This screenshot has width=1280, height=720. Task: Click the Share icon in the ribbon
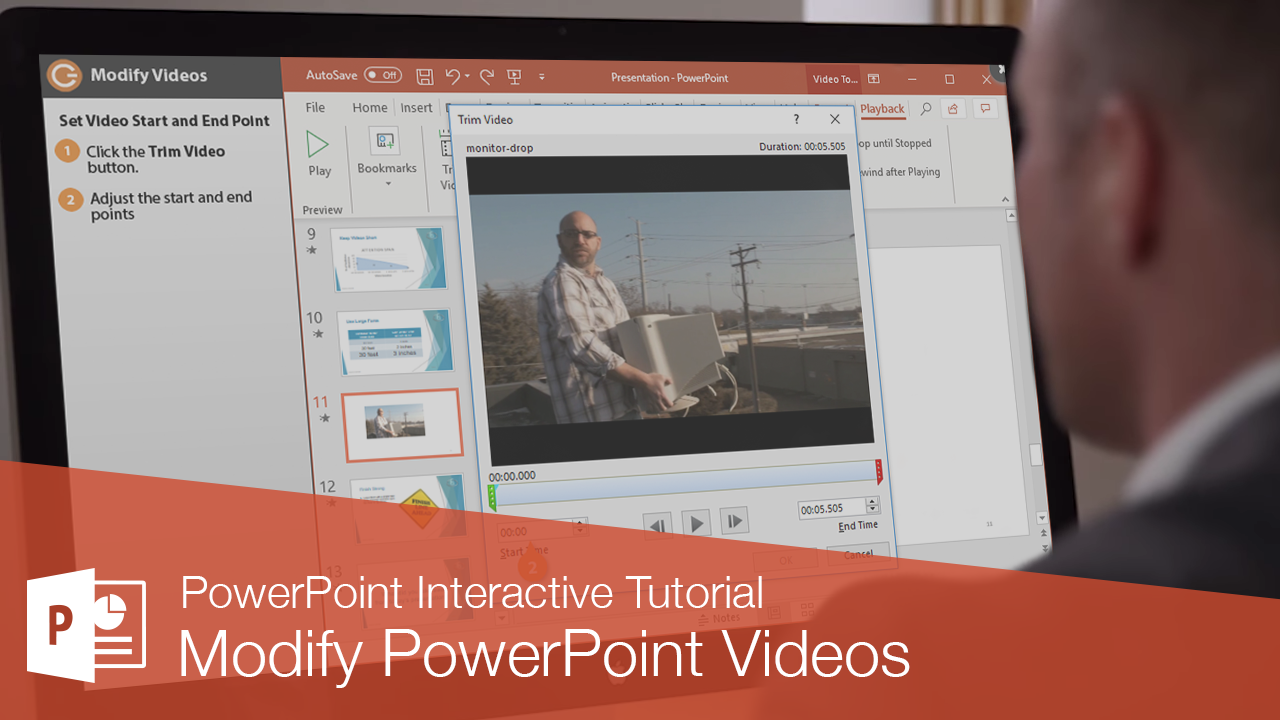pos(954,109)
